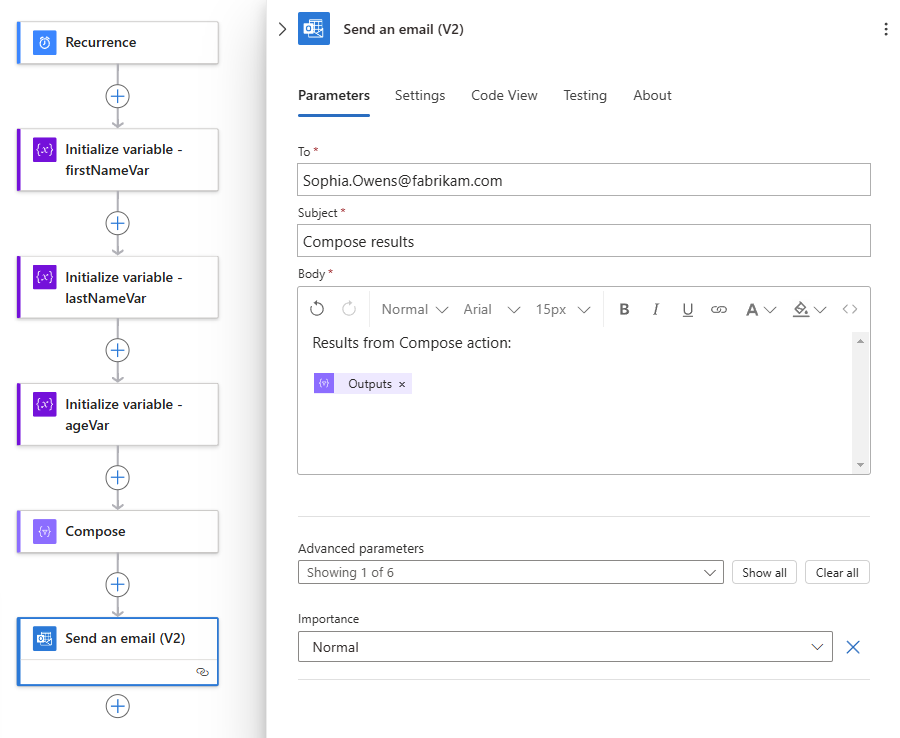Switch to the Settings tab

pos(420,95)
